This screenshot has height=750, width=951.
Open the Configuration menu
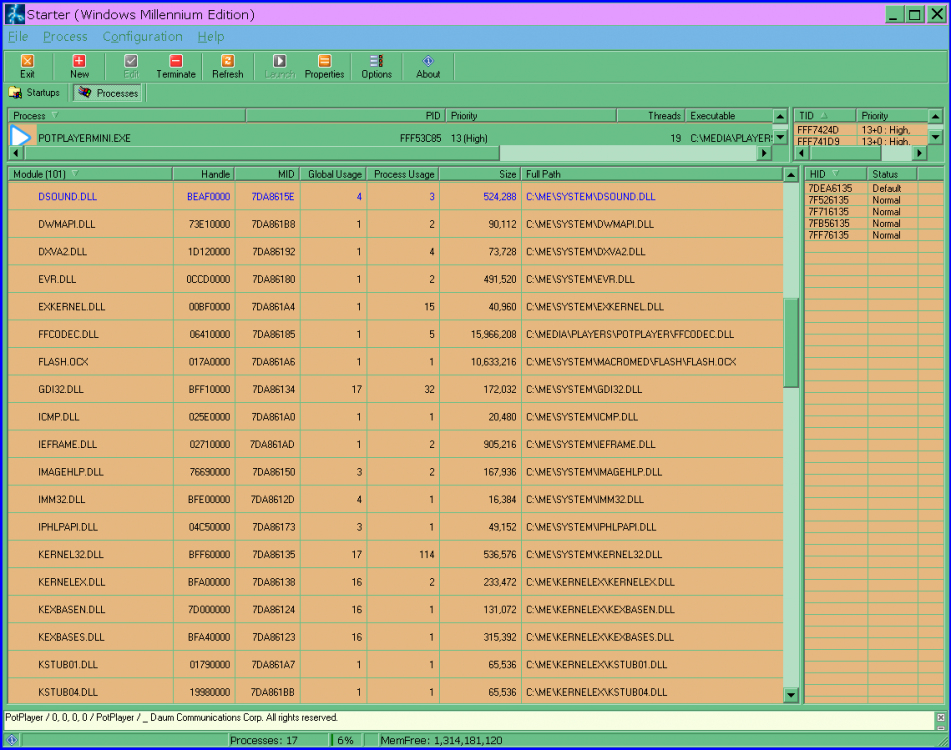click(x=142, y=36)
